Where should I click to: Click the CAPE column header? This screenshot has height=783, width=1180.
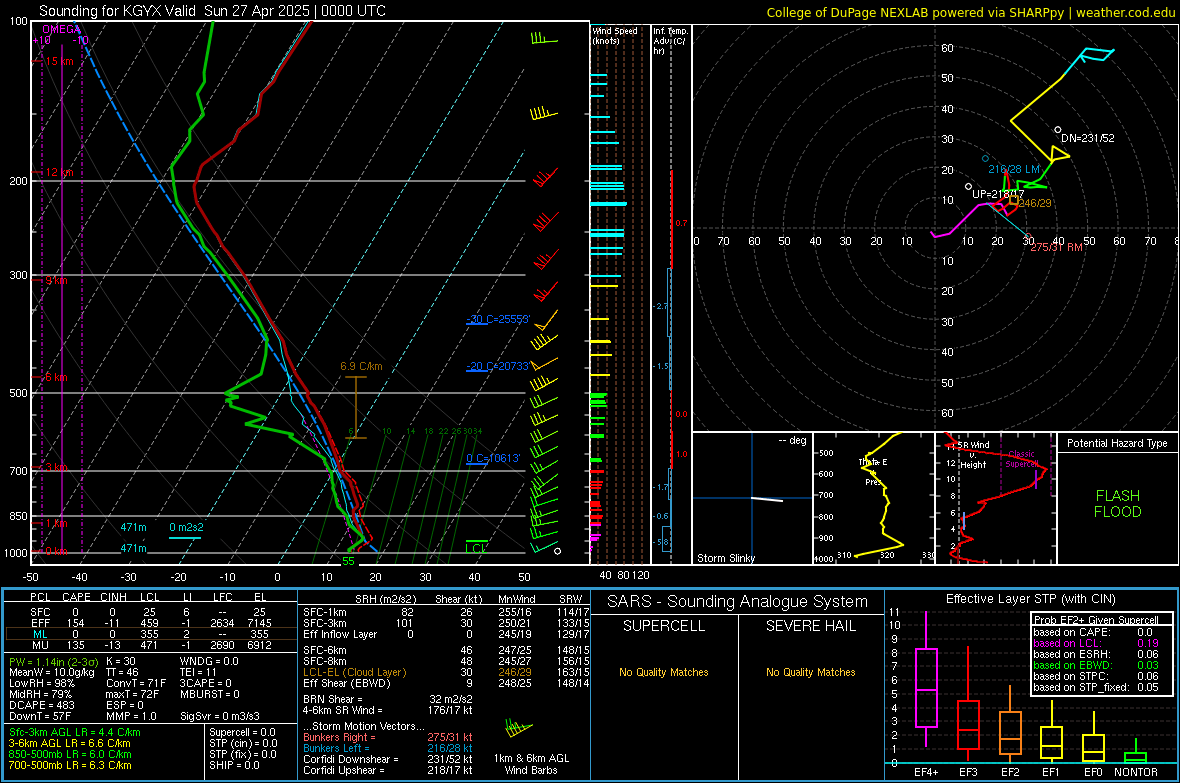pyautogui.click(x=76, y=597)
